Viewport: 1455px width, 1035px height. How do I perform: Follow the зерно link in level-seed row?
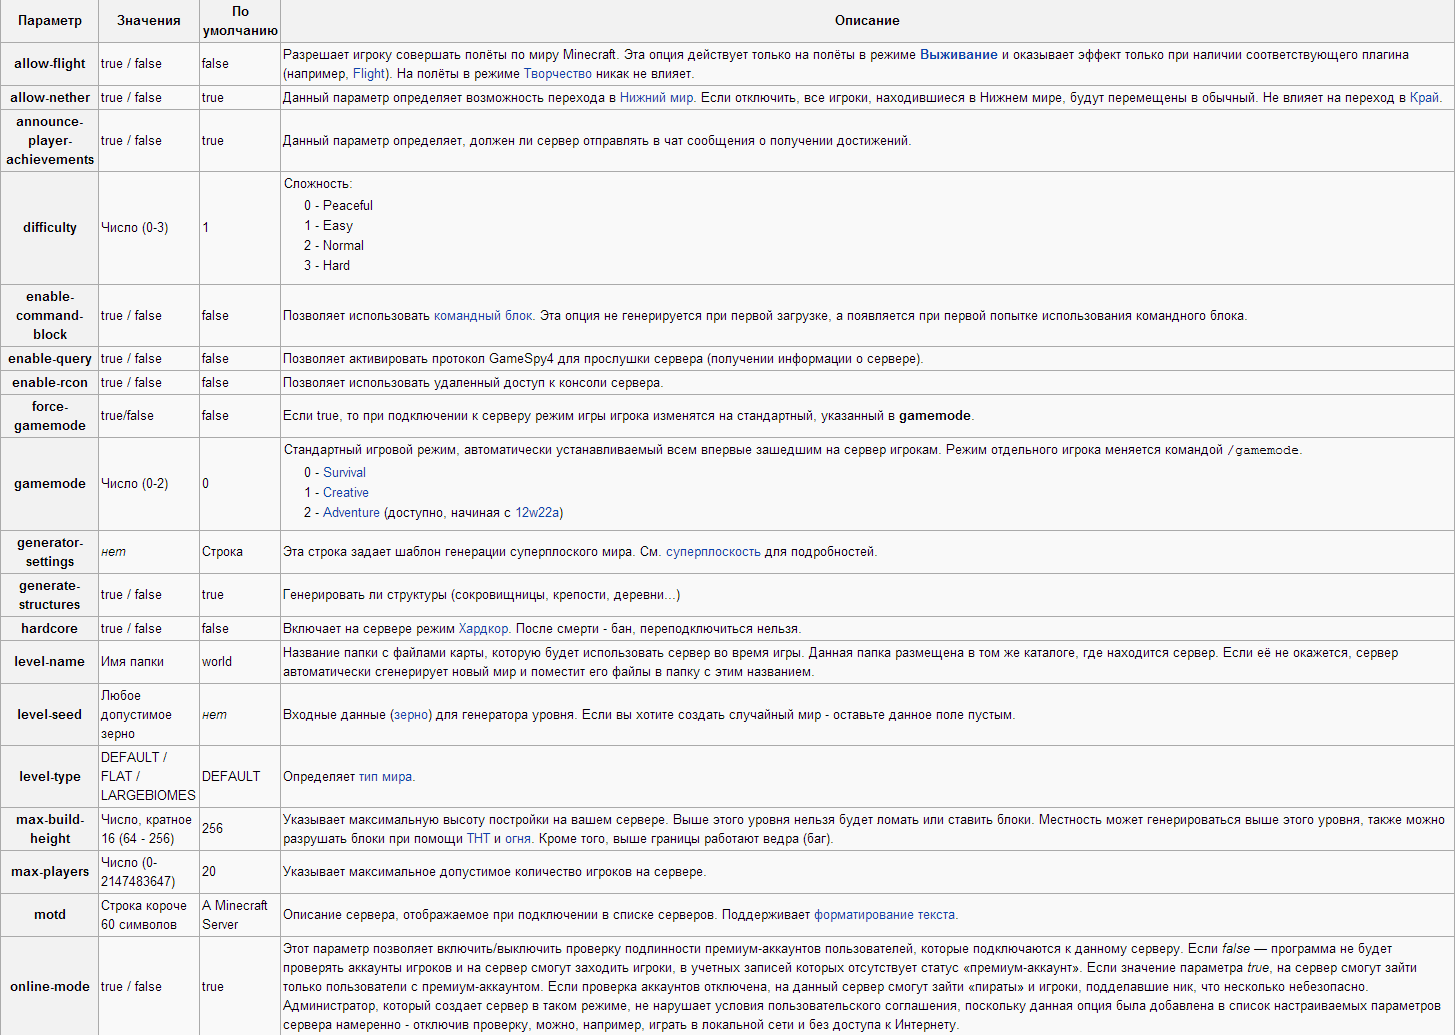pos(411,715)
